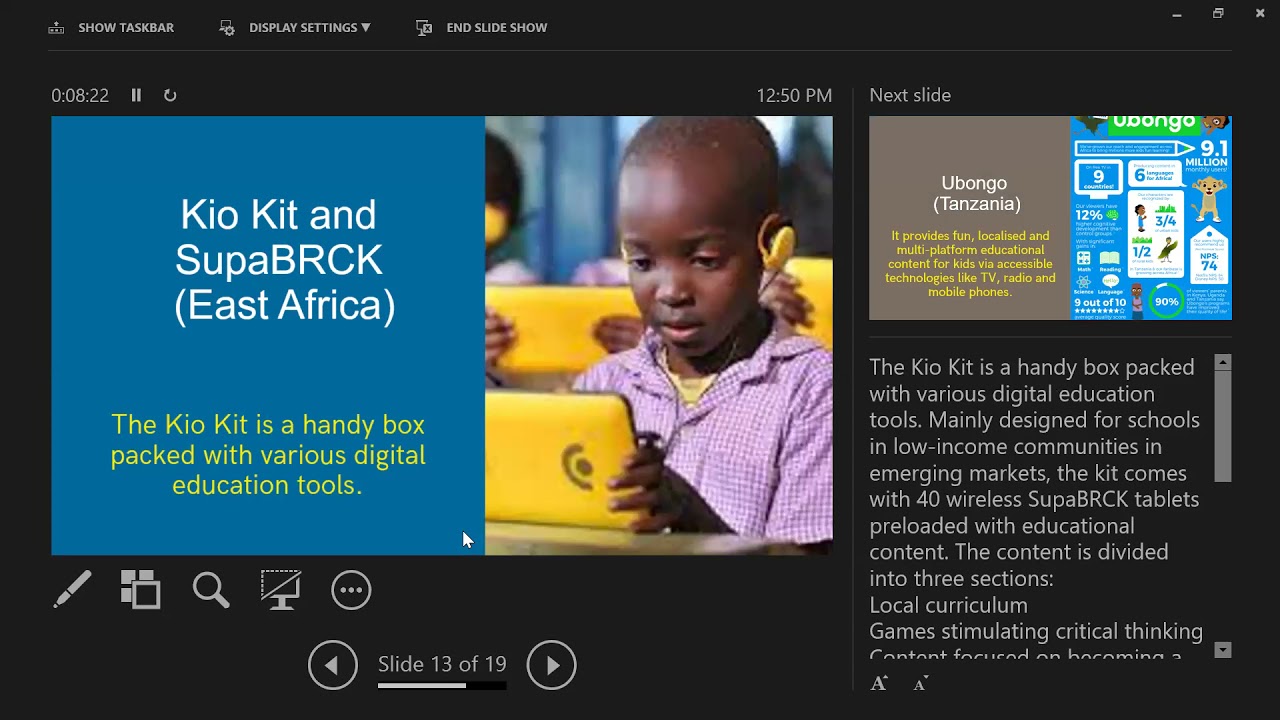1280x720 pixels.
Task: Toggle Black or unblack slide show
Action: point(281,590)
